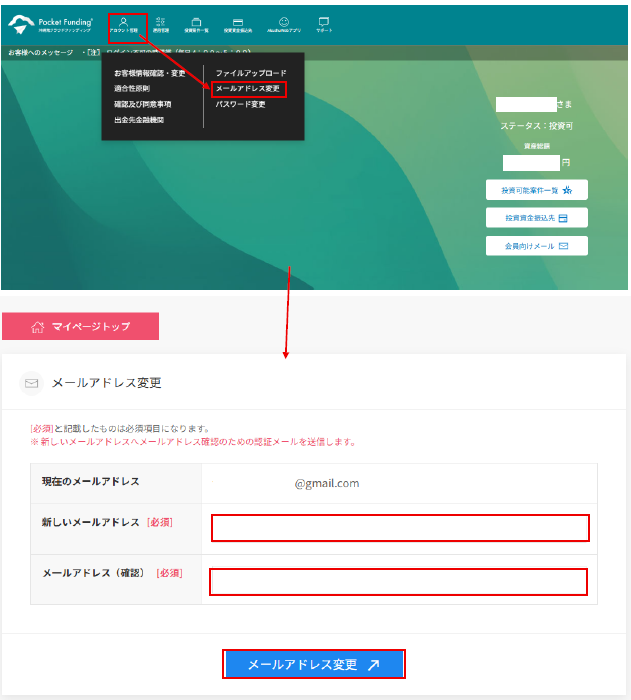Open the アカウント情報 account icon menu
The height and width of the screenshot is (700, 631).
pyautogui.click(x=124, y=25)
